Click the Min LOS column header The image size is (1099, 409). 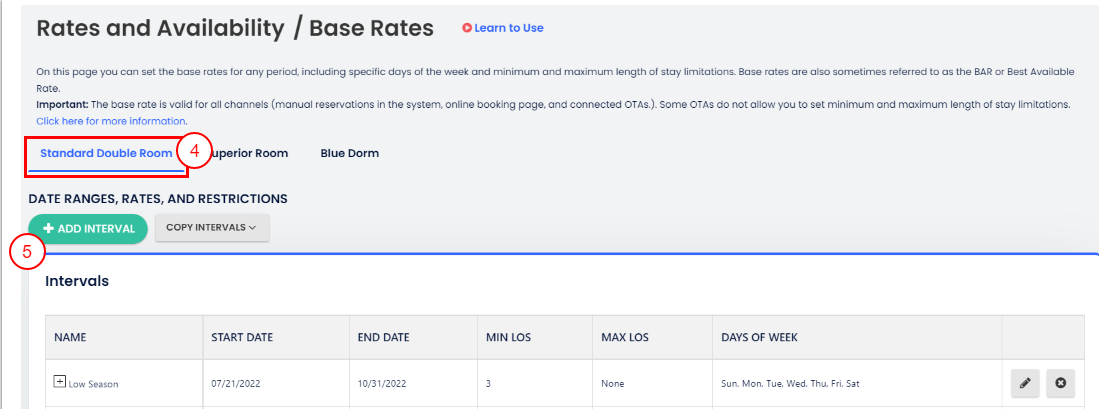pyautogui.click(x=508, y=338)
